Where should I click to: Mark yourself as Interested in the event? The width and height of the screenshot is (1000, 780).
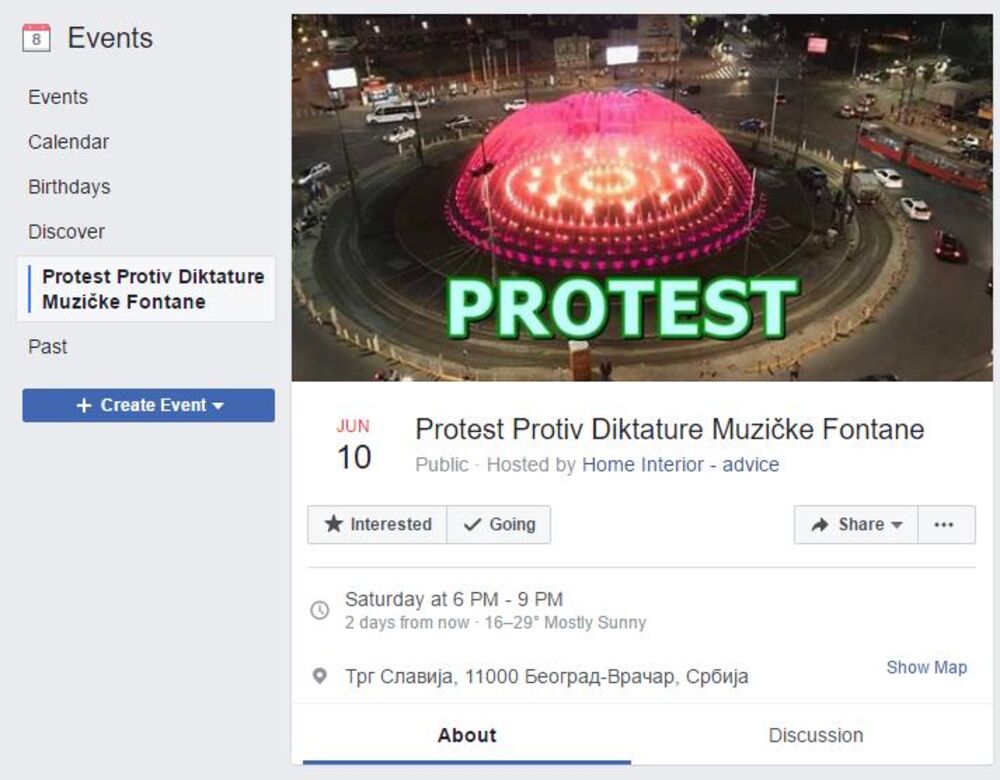coord(378,525)
